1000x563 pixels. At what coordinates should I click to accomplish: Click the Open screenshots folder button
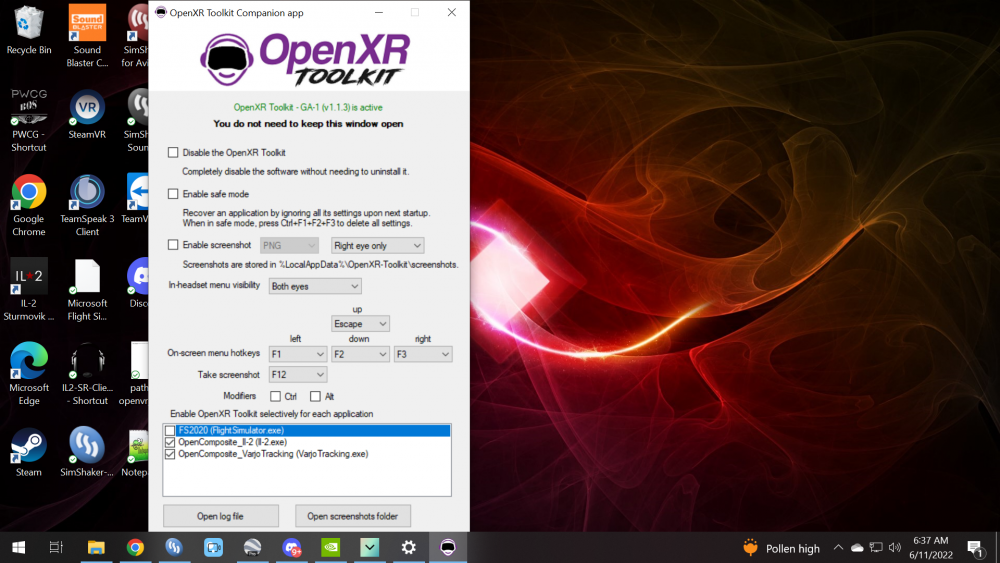(352, 516)
